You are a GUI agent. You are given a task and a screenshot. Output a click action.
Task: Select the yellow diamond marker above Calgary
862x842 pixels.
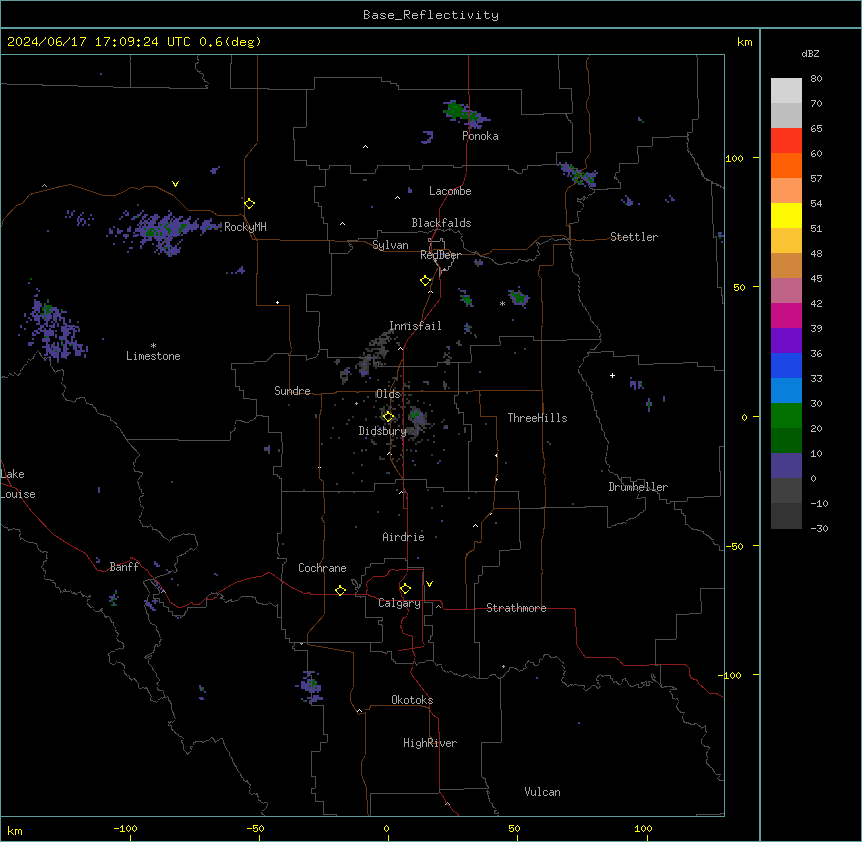[x=405, y=589]
